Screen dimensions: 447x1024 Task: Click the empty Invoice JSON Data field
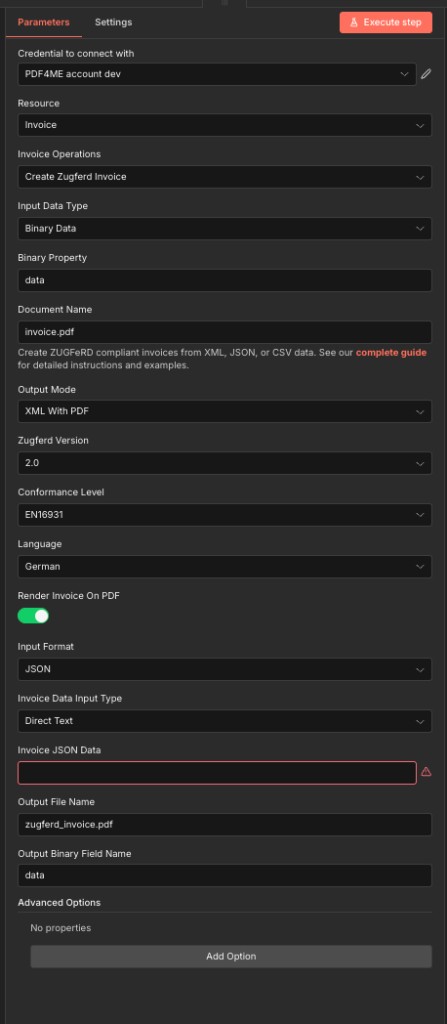coord(217,773)
